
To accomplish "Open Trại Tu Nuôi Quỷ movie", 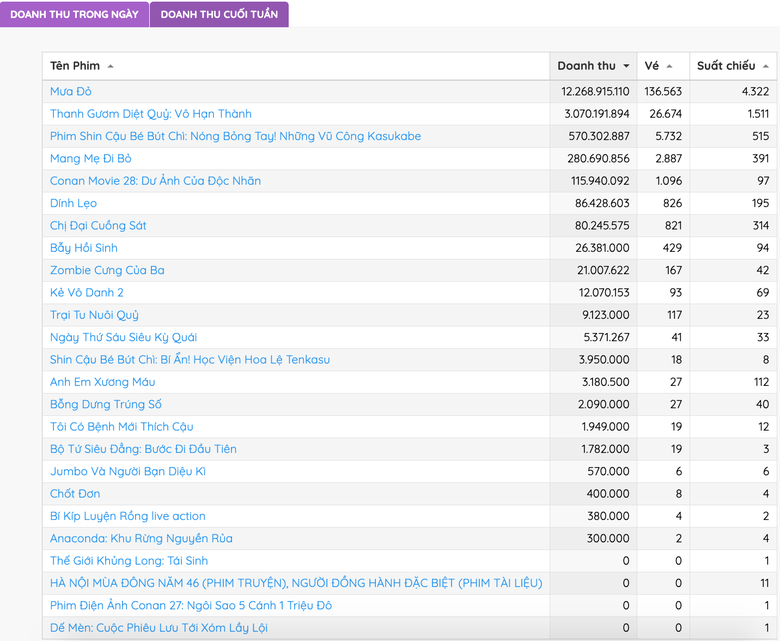I will click(94, 315).
